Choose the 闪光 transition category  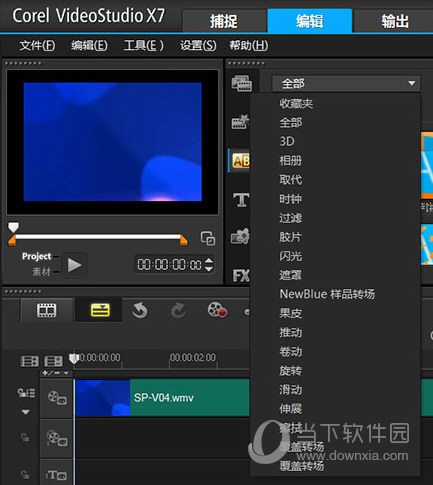coord(291,256)
